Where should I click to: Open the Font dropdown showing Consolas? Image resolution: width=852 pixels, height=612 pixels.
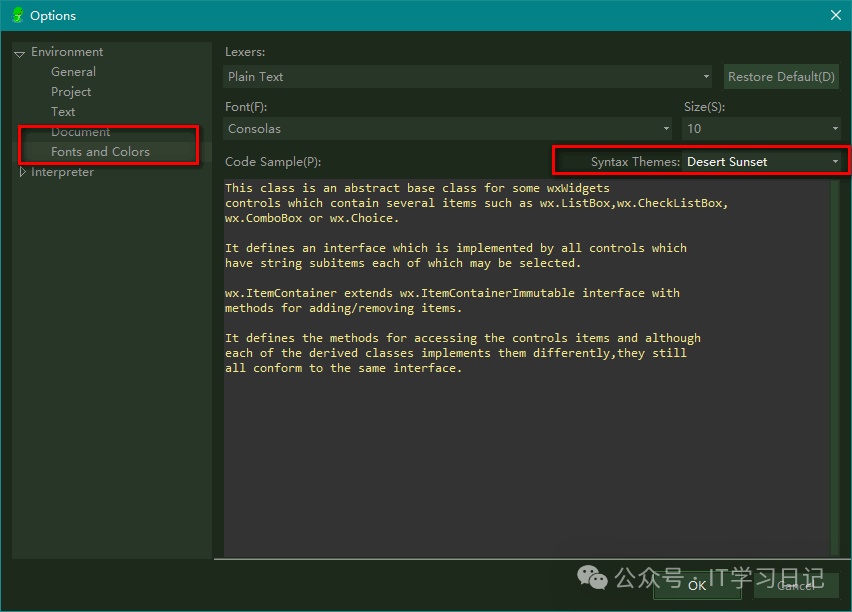tap(448, 129)
